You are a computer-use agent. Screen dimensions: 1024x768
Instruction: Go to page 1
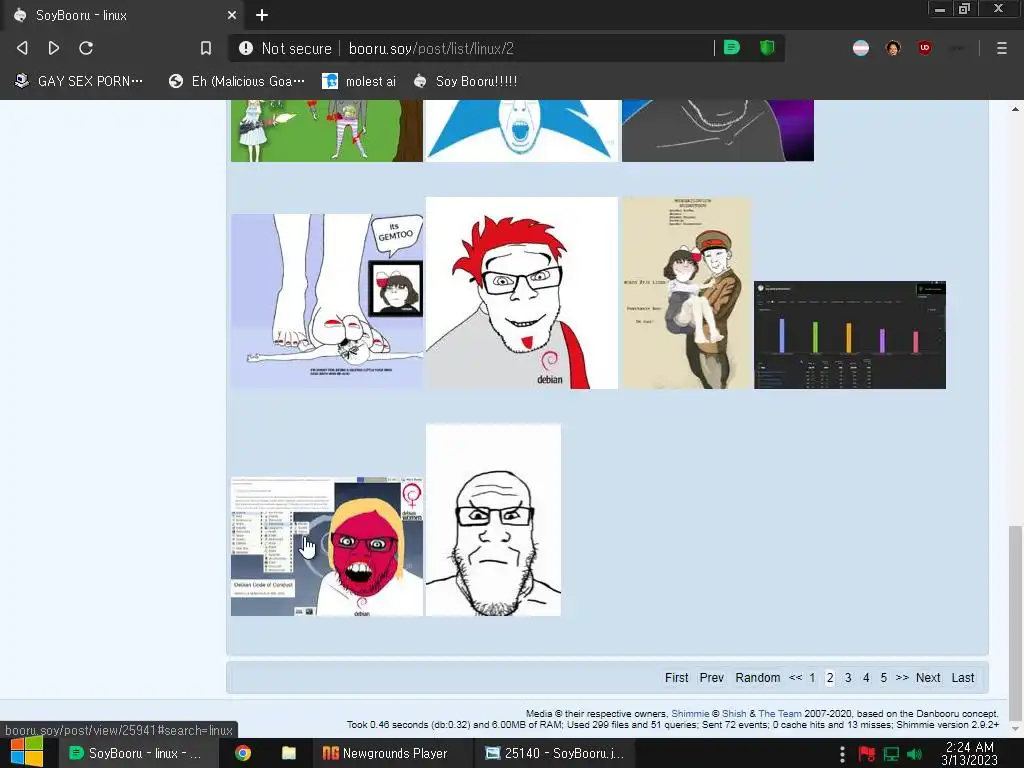click(812, 678)
